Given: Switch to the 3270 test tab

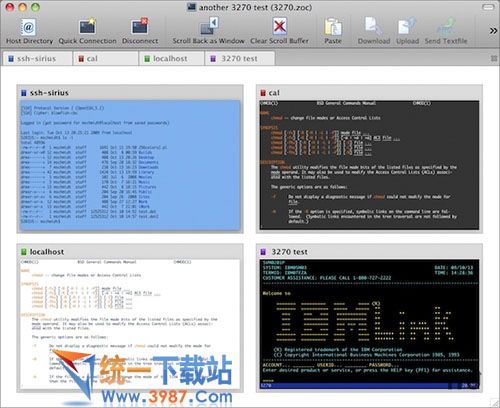Looking at the screenshot, I should (x=240, y=59).
